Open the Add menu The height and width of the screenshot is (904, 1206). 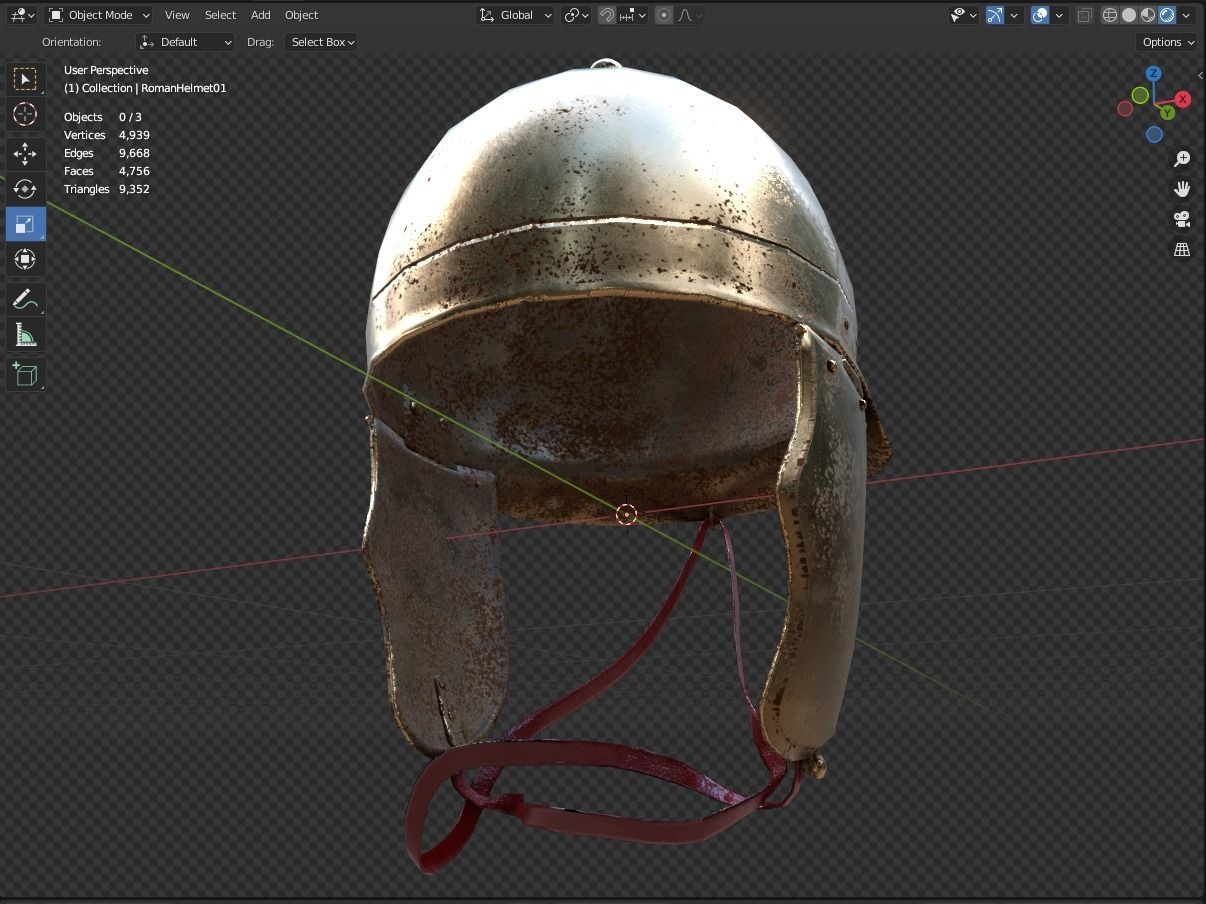(x=260, y=15)
